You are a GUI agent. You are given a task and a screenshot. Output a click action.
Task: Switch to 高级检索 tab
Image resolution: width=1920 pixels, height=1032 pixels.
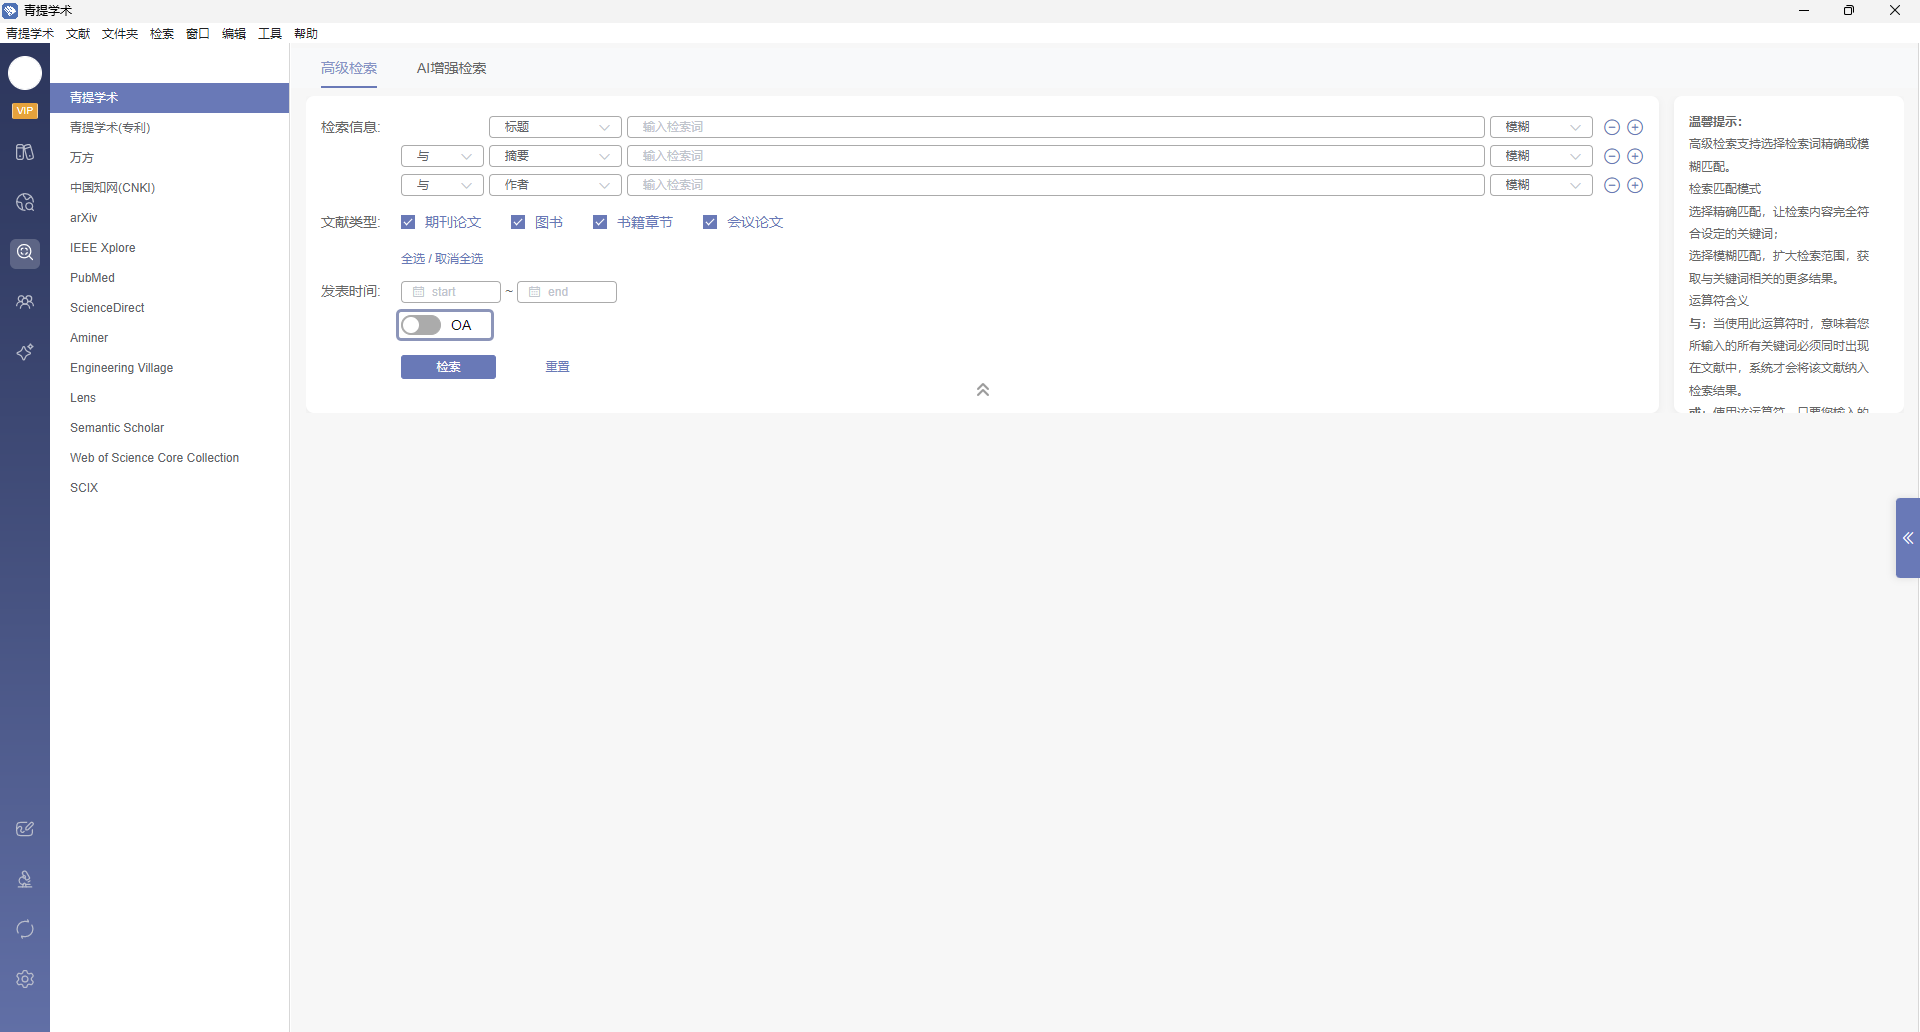(349, 68)
